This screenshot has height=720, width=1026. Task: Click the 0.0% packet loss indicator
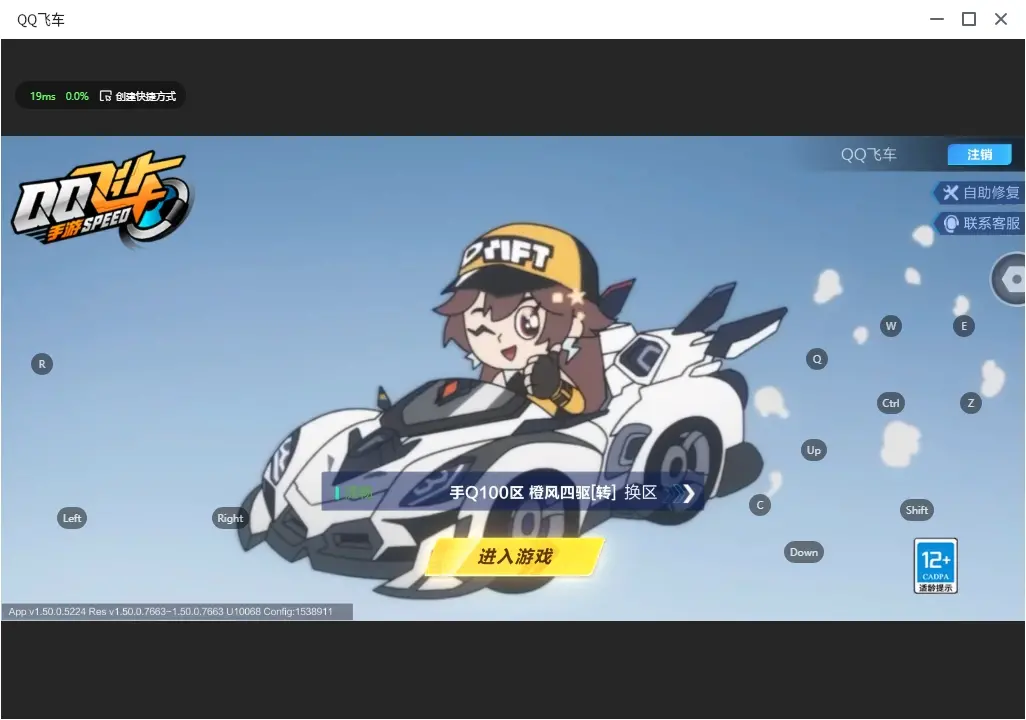coord(77,96)
